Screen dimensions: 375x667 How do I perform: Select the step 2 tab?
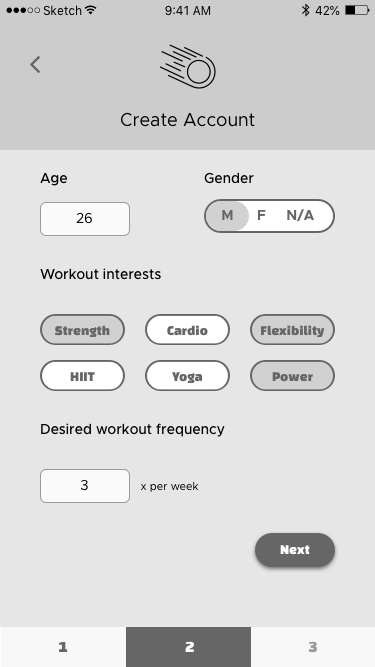[x=188, y=647]
